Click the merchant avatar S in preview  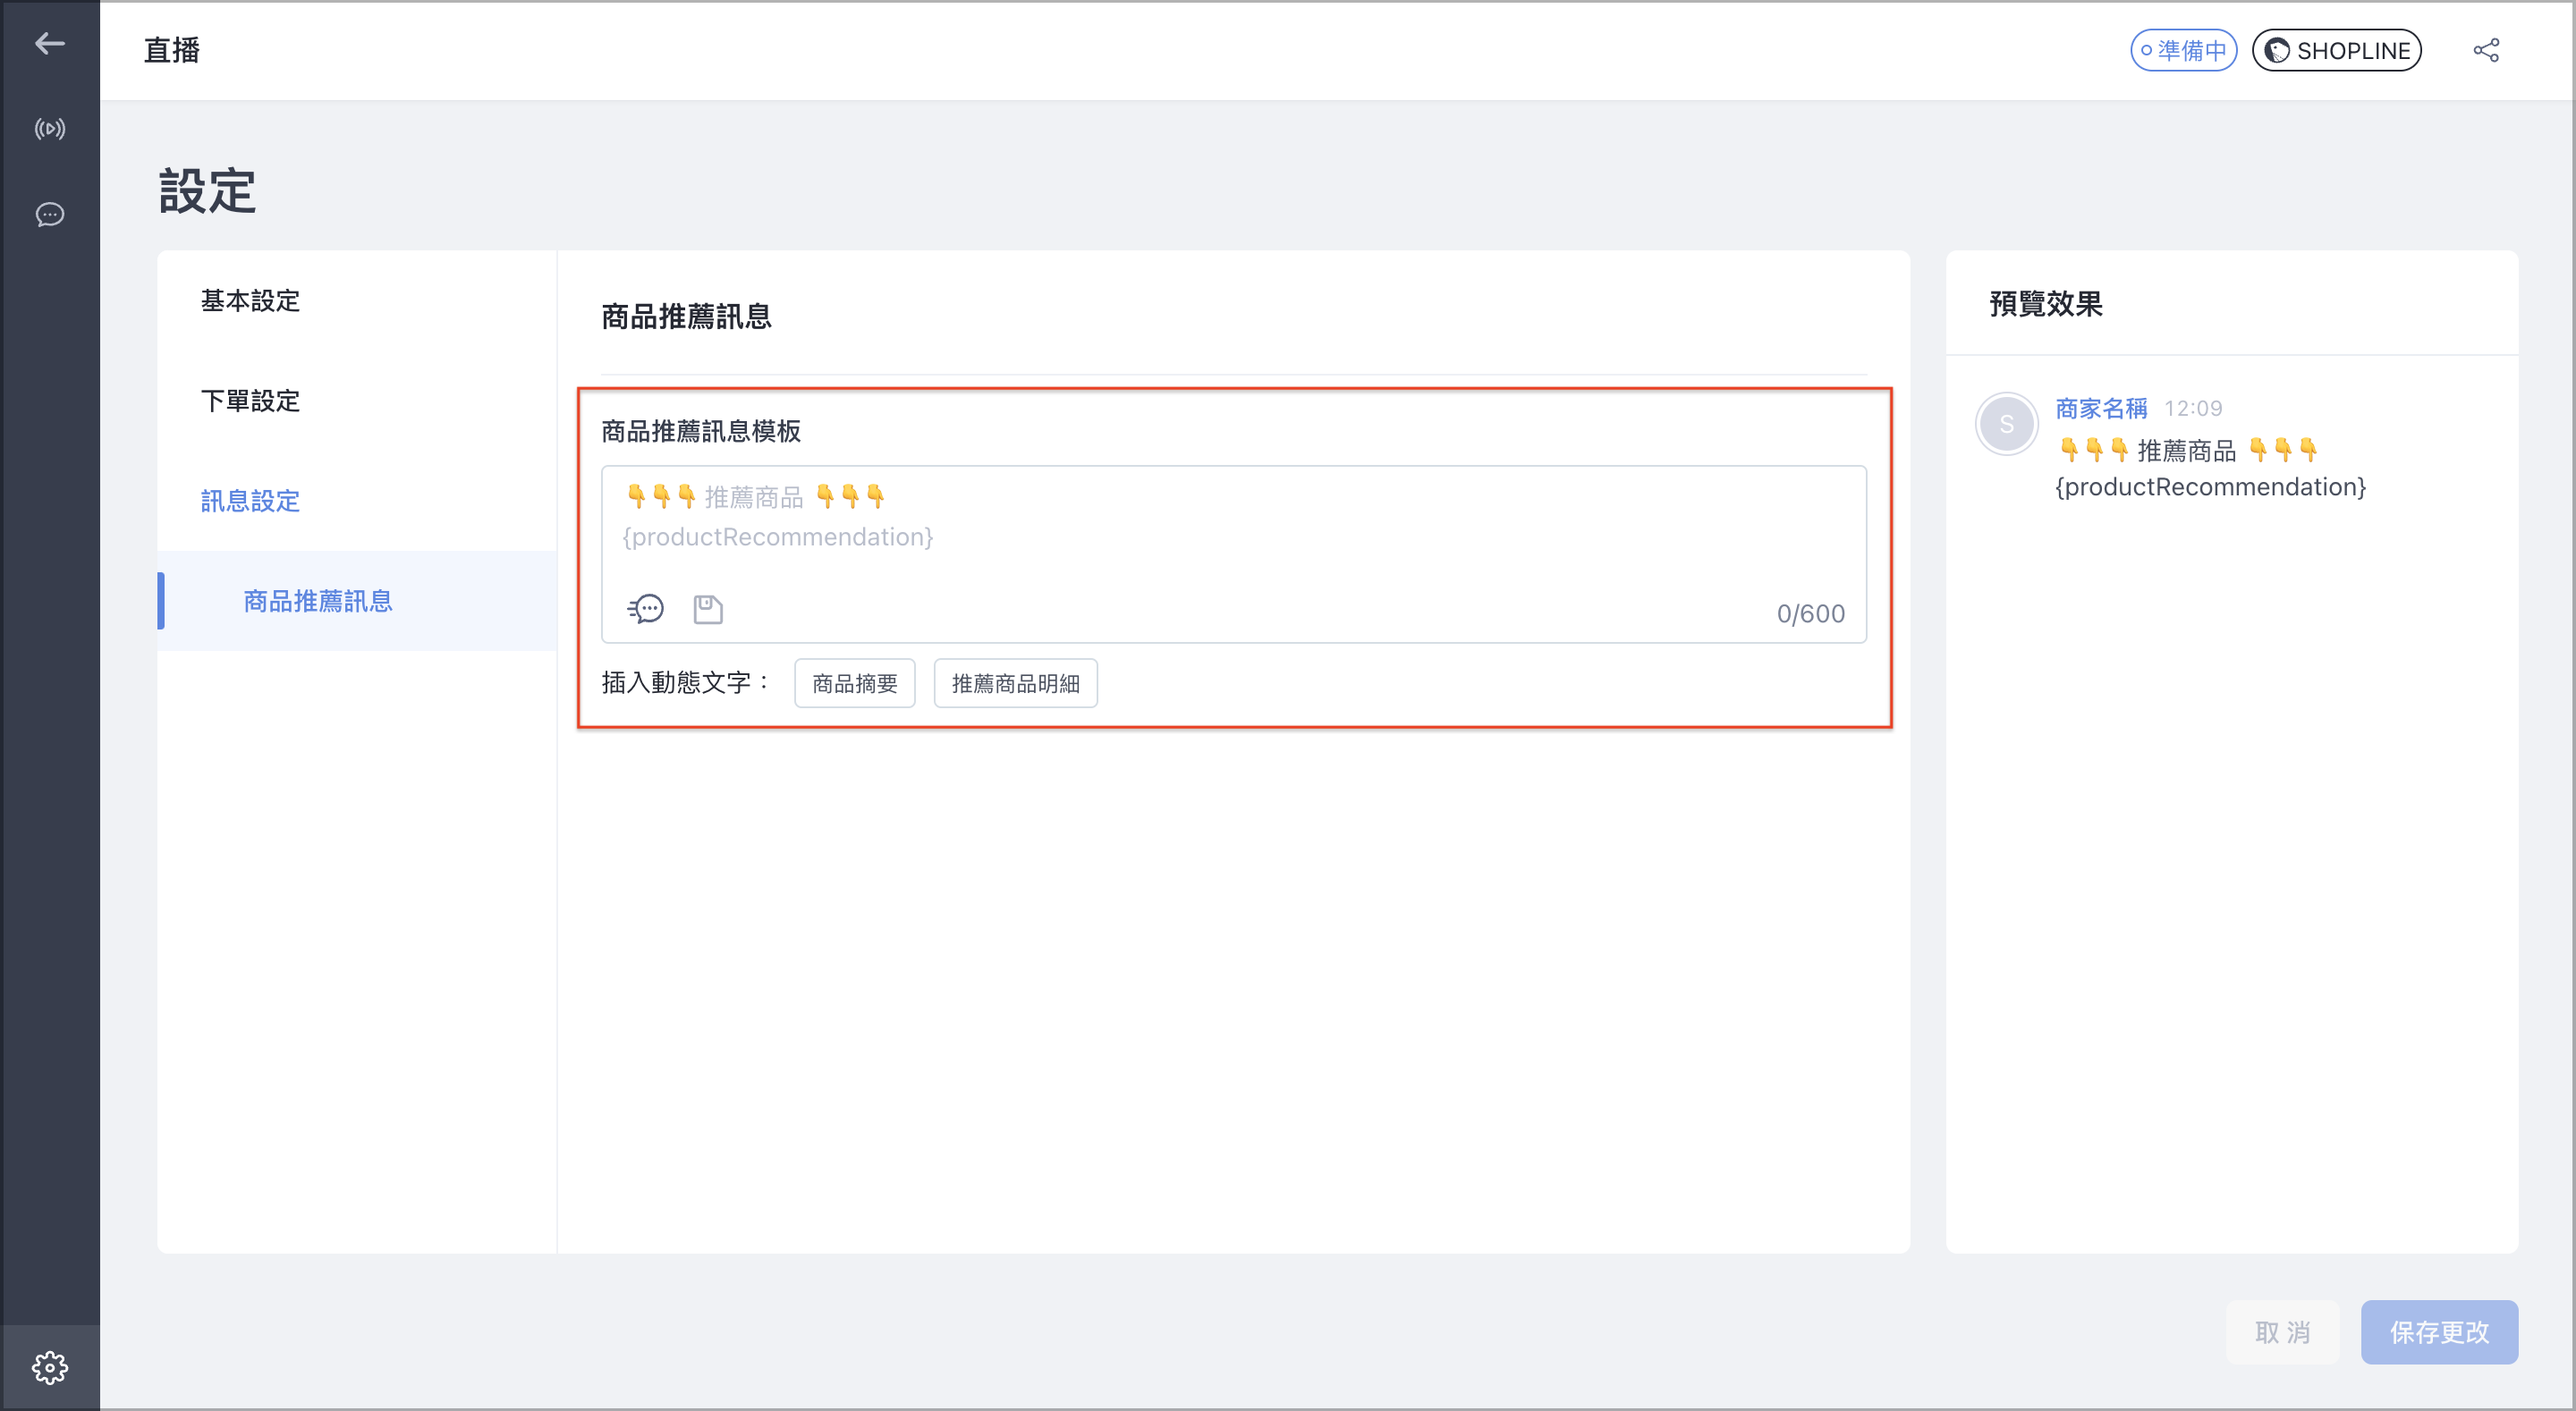[2006, 424]
